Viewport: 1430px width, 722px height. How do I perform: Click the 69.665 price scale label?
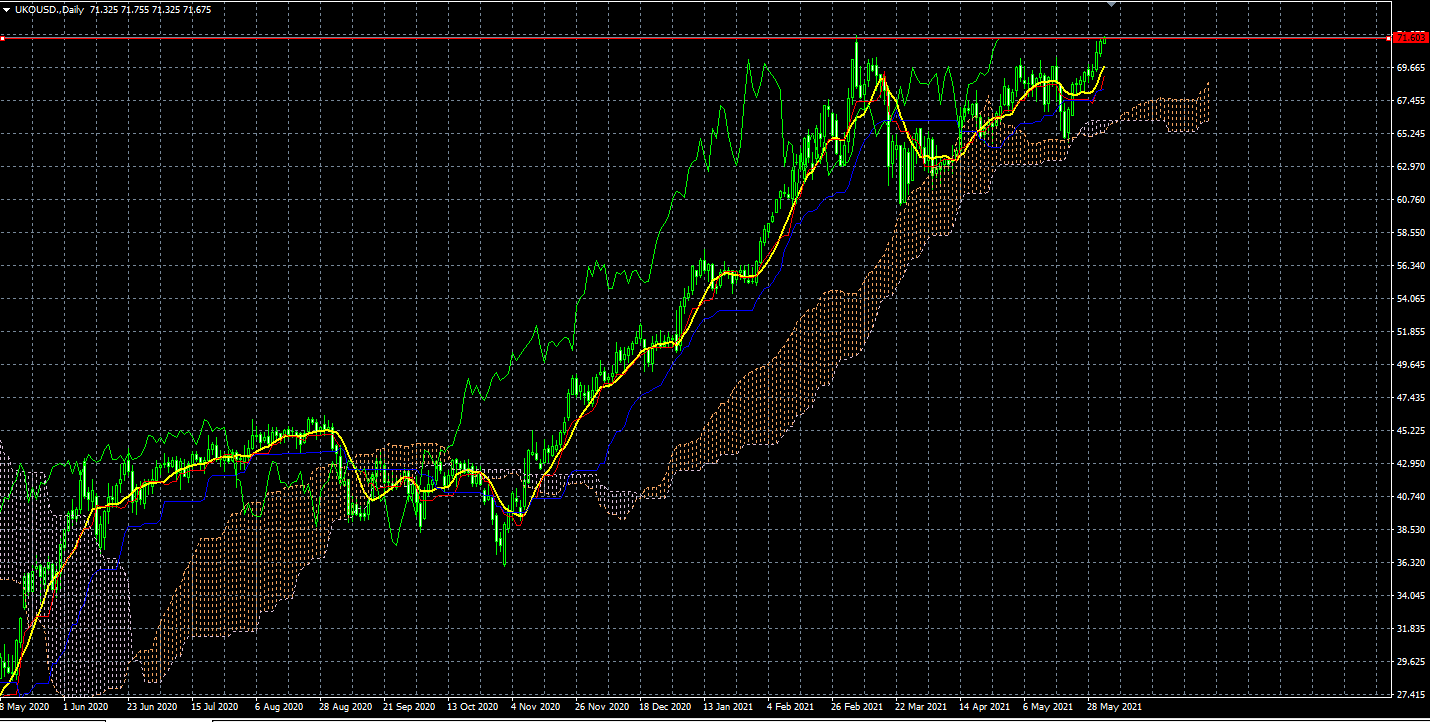click(x=1410, y=68)
